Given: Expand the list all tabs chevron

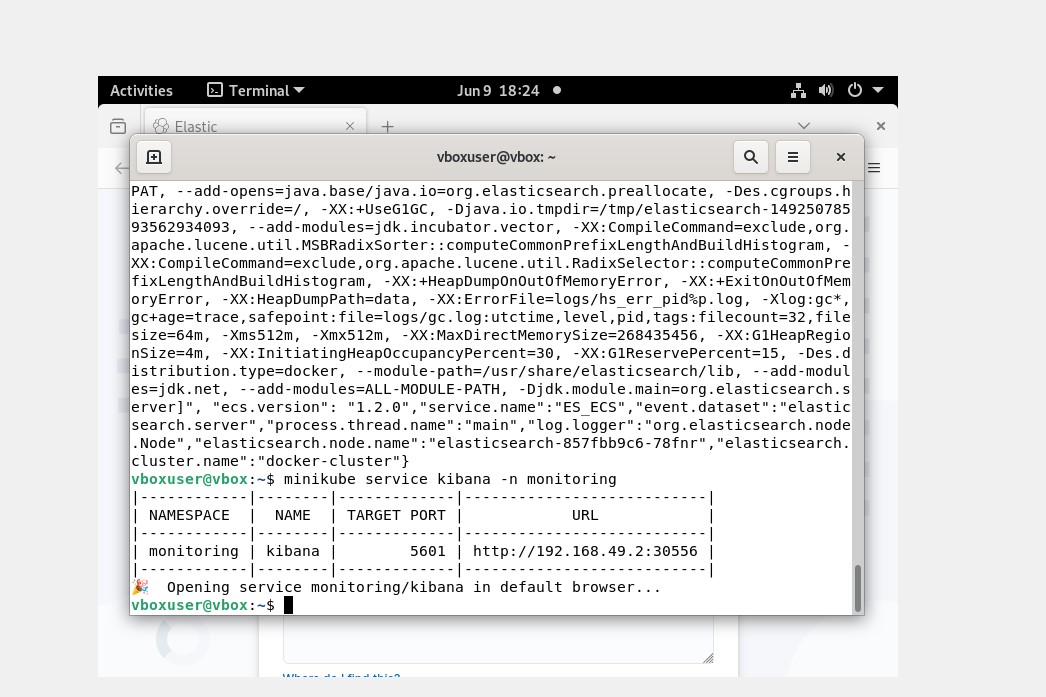Looking at the screenshot, I should click(x=803, y=126).
